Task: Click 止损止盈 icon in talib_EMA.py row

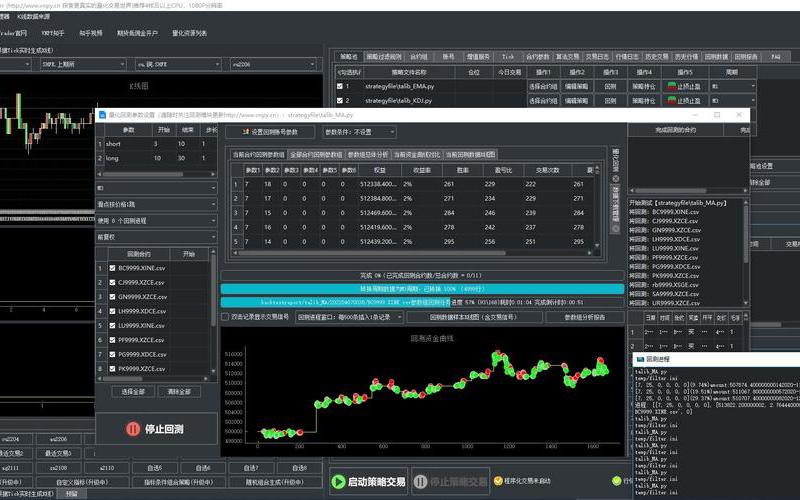Action: [671, 86]
